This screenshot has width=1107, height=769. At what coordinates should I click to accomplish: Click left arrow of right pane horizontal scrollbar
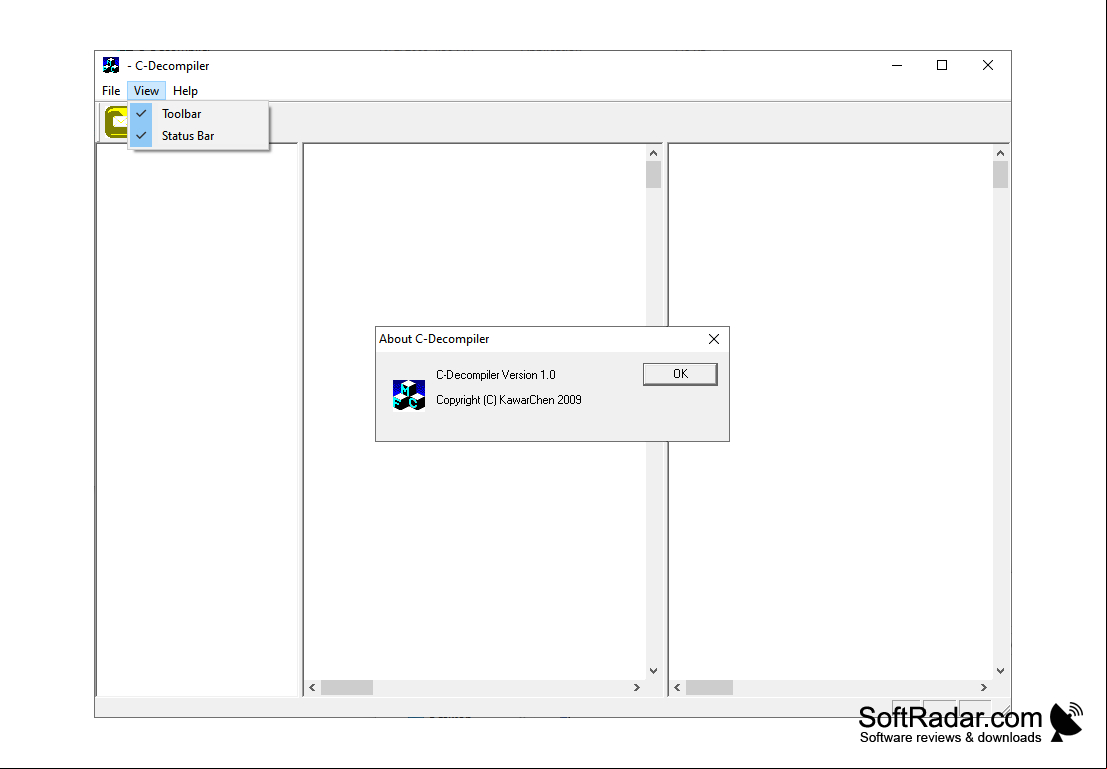(677, 687)
